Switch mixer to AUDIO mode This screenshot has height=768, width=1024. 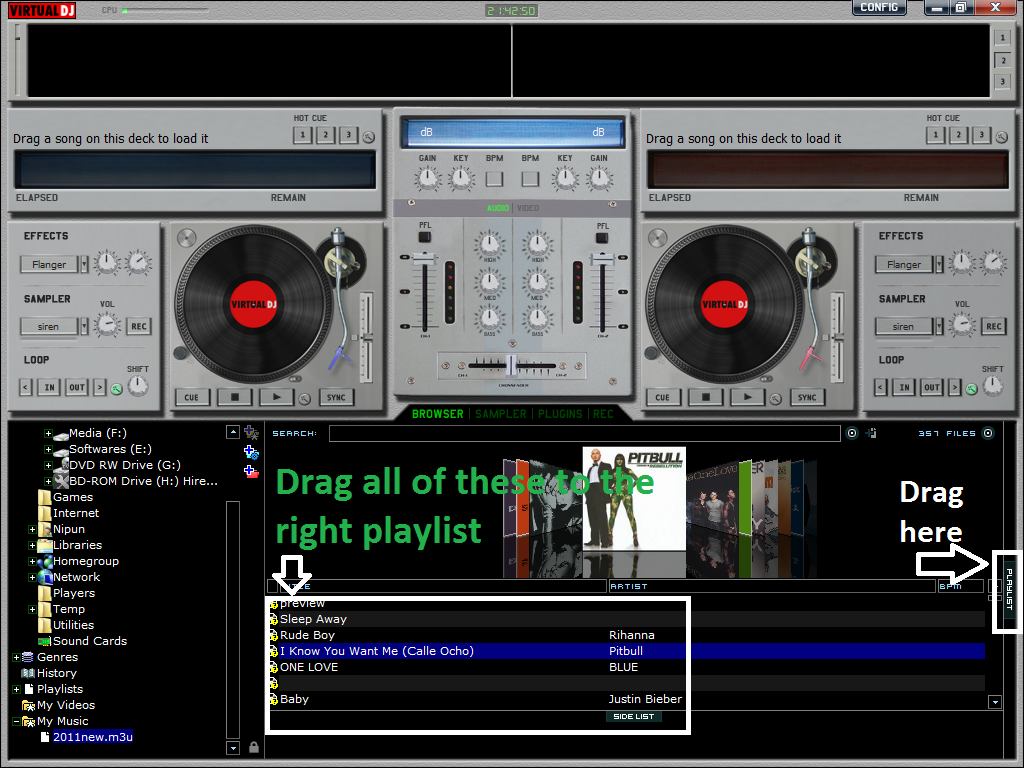tap(498, 208)
